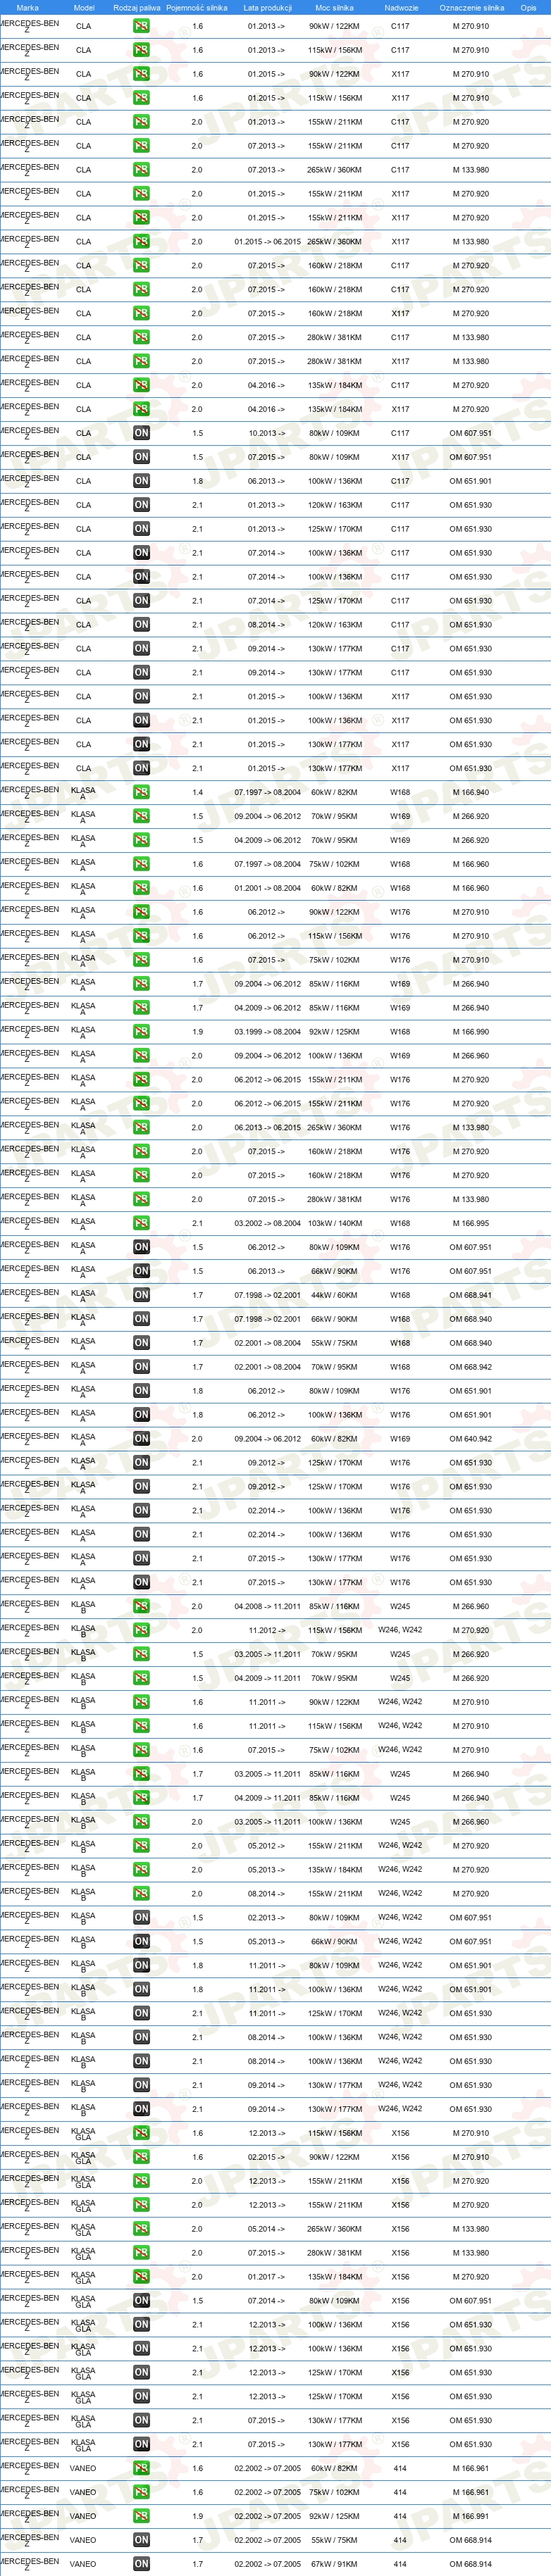
Task: Select engine code OM 640.942 cell
Action: 470,1439
